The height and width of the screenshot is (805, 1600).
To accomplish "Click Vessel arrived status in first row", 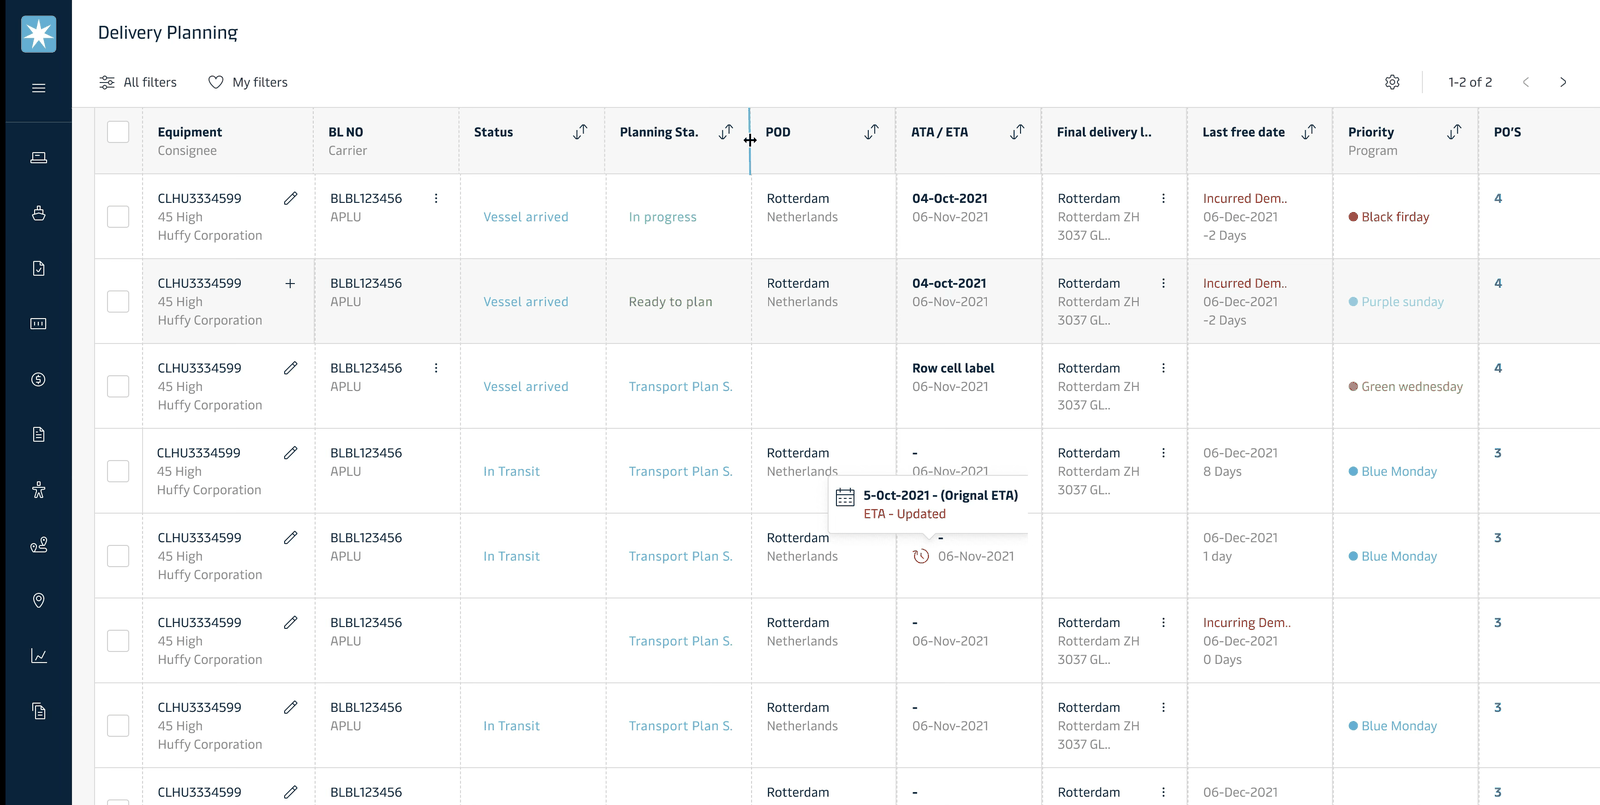I will (x=526, y=217).
